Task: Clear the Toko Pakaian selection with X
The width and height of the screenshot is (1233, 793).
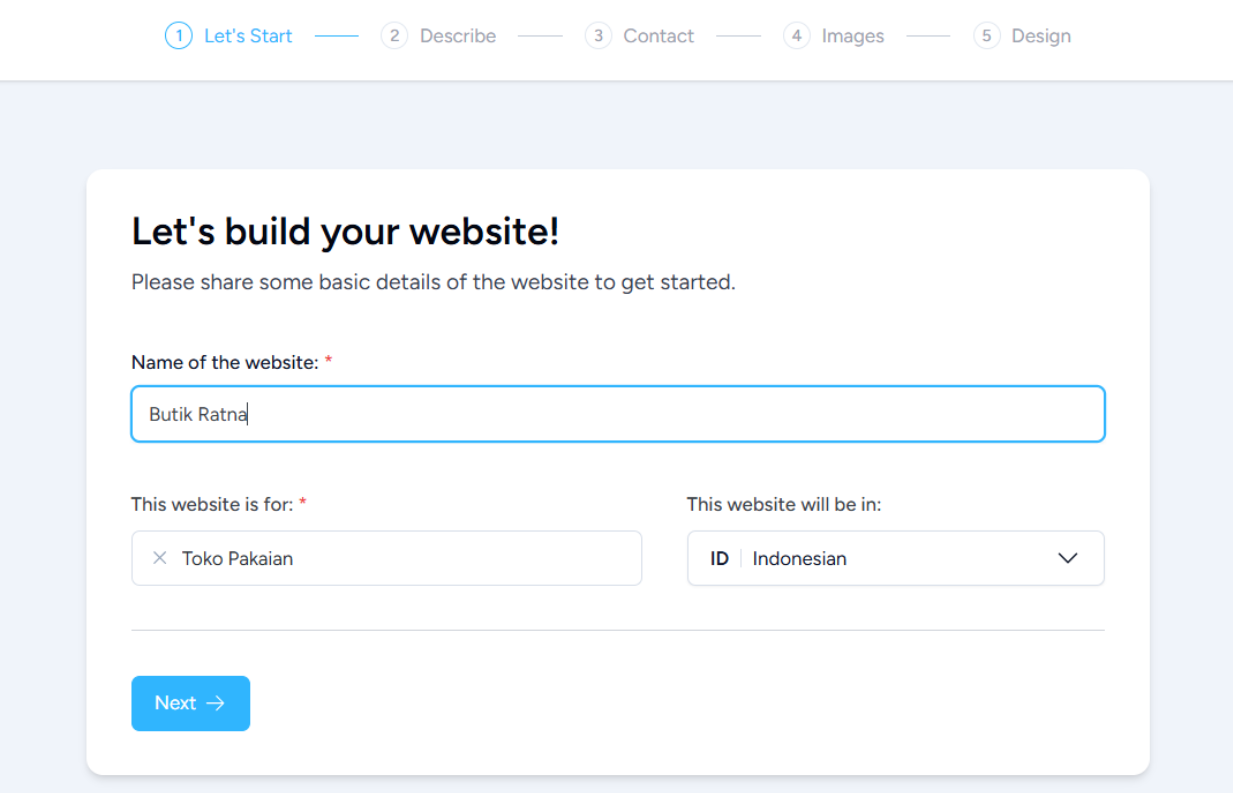Action: pyautogui.click(x=159, y=558)
